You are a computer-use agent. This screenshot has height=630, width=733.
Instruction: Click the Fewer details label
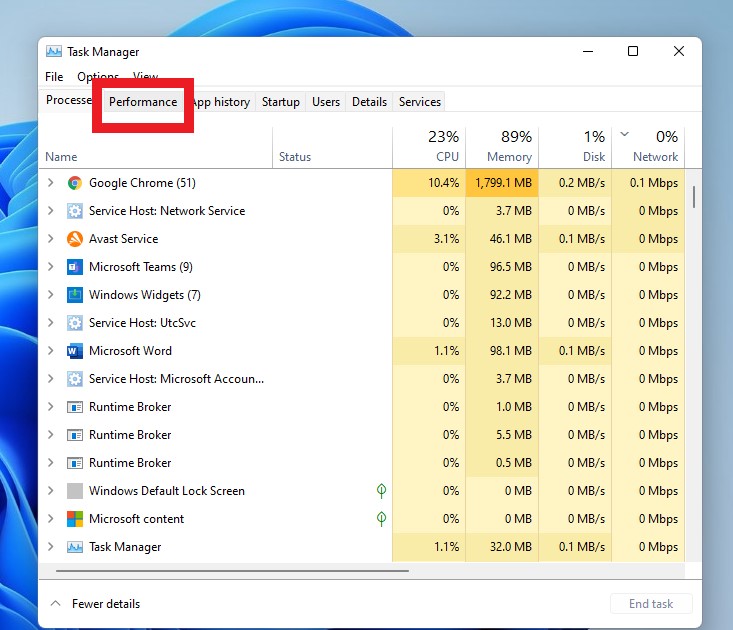106,604
